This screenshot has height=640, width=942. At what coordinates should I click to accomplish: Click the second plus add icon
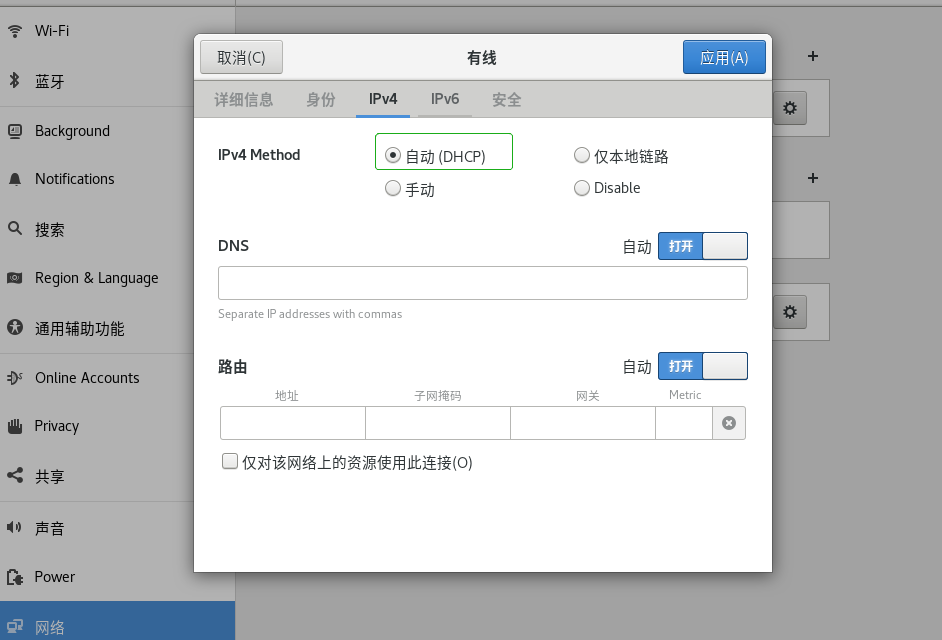click(813, 178)
